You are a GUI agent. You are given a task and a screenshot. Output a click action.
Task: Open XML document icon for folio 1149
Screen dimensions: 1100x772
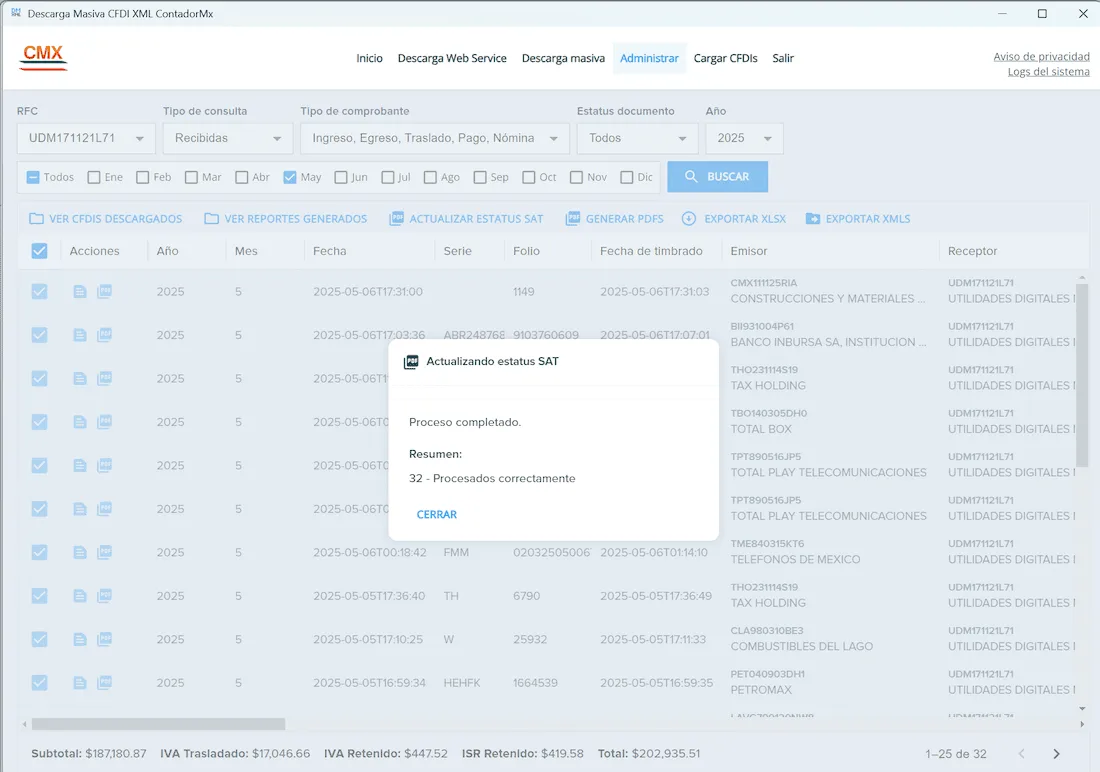tap(80, 292)
